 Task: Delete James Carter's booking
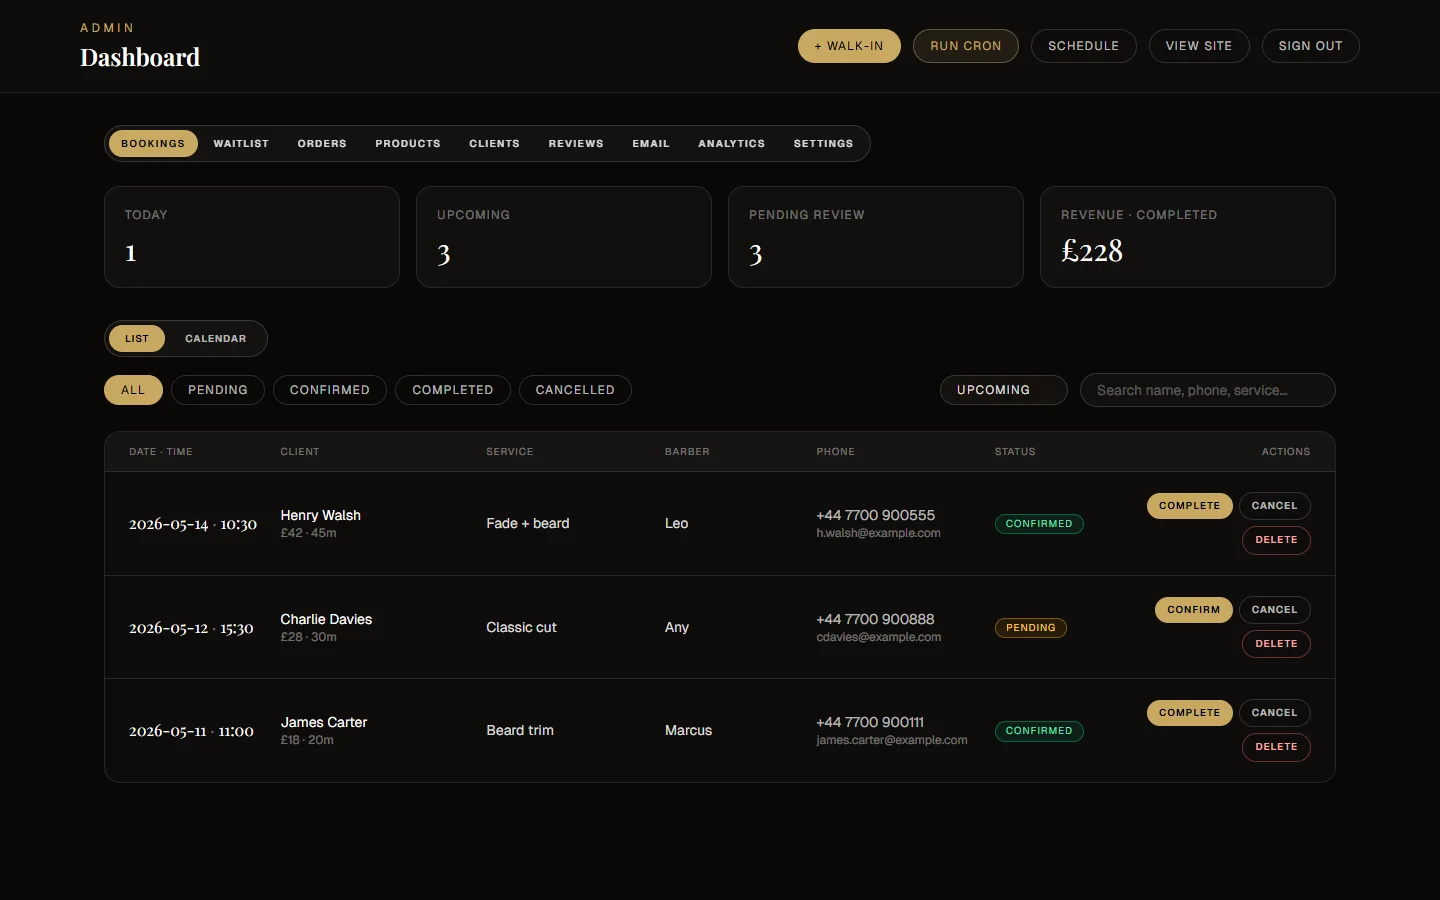[1276, 747]
